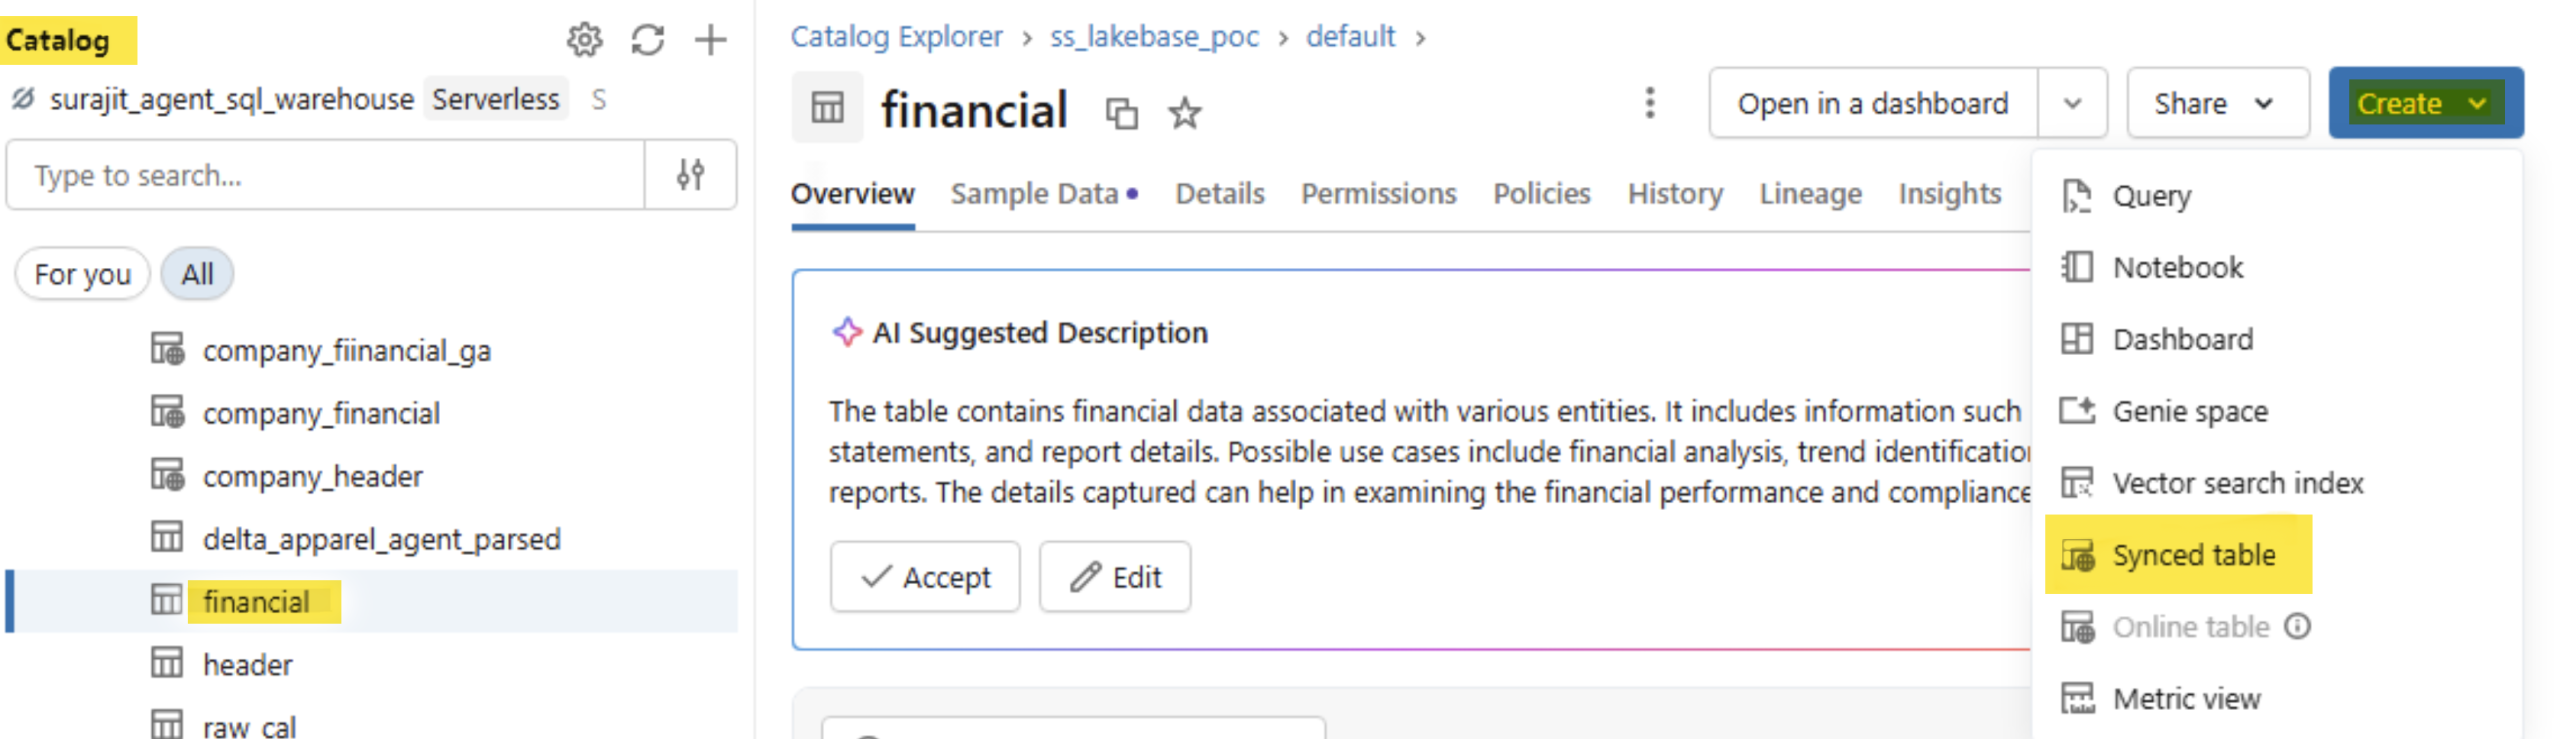Choose Synced table from Create menu
The width and height of the screenshot is (2560, 739).
[2193, 555]
